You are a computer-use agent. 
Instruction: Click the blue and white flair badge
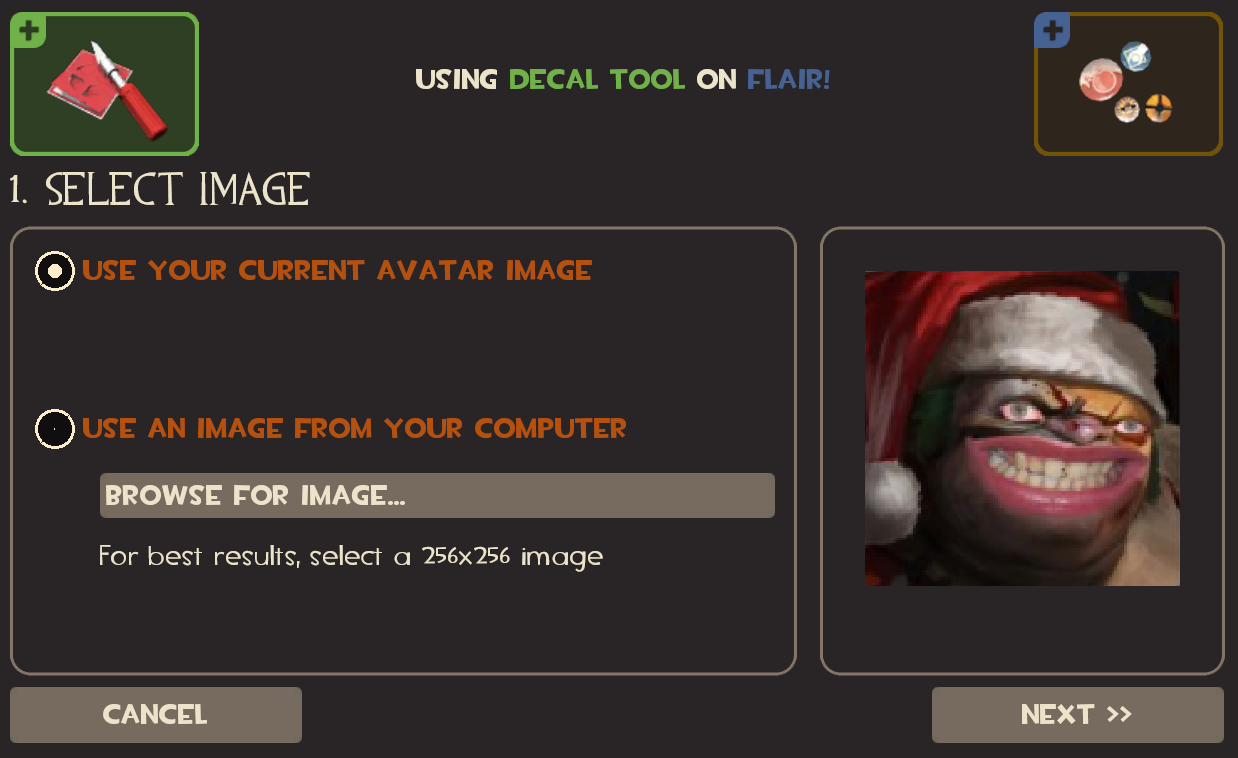[1135, 56]
